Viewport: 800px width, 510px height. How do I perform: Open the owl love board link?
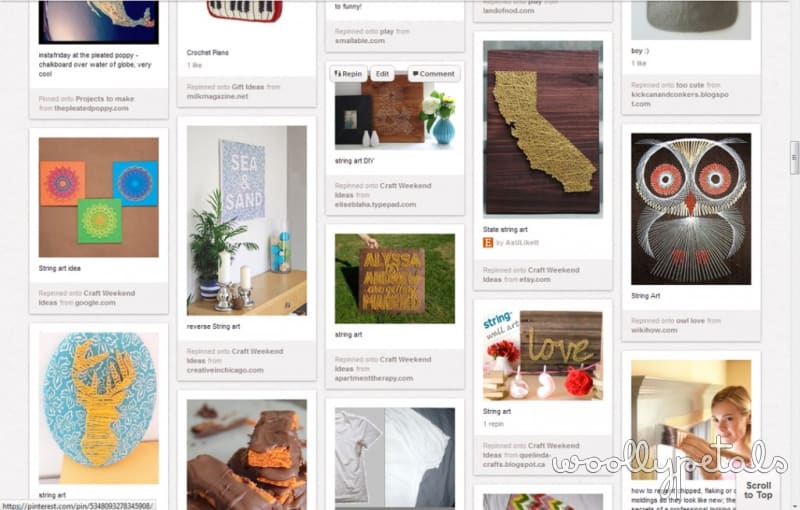[x=690, y=321]
